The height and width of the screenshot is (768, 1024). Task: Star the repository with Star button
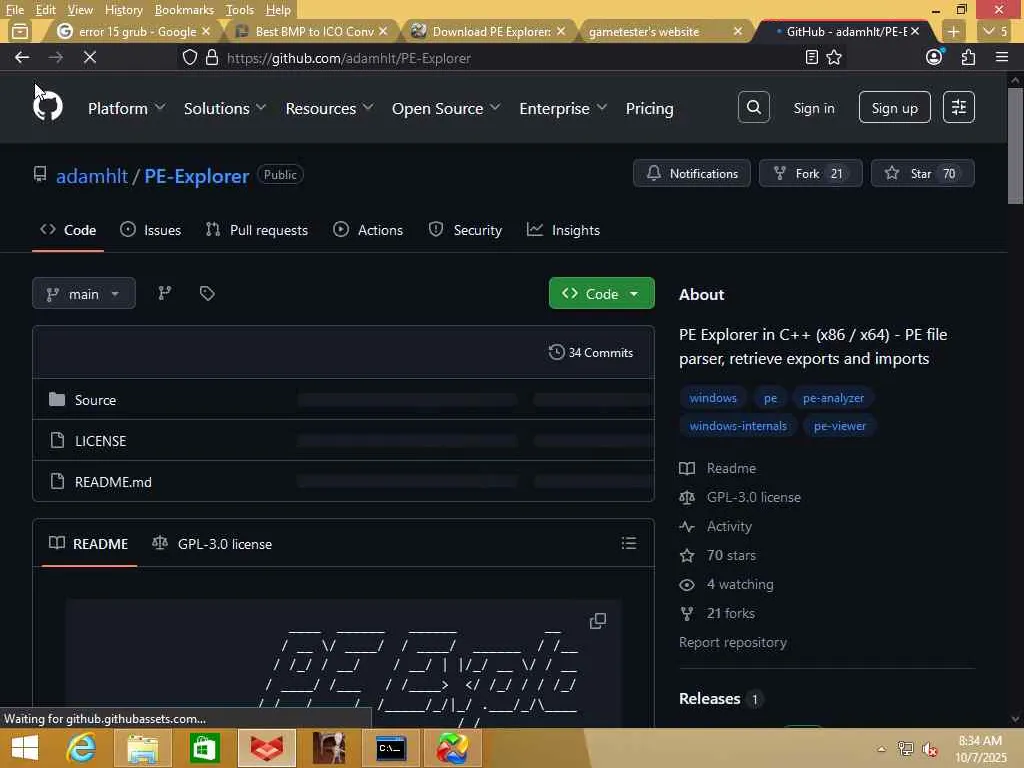click(x=923, y=173)
